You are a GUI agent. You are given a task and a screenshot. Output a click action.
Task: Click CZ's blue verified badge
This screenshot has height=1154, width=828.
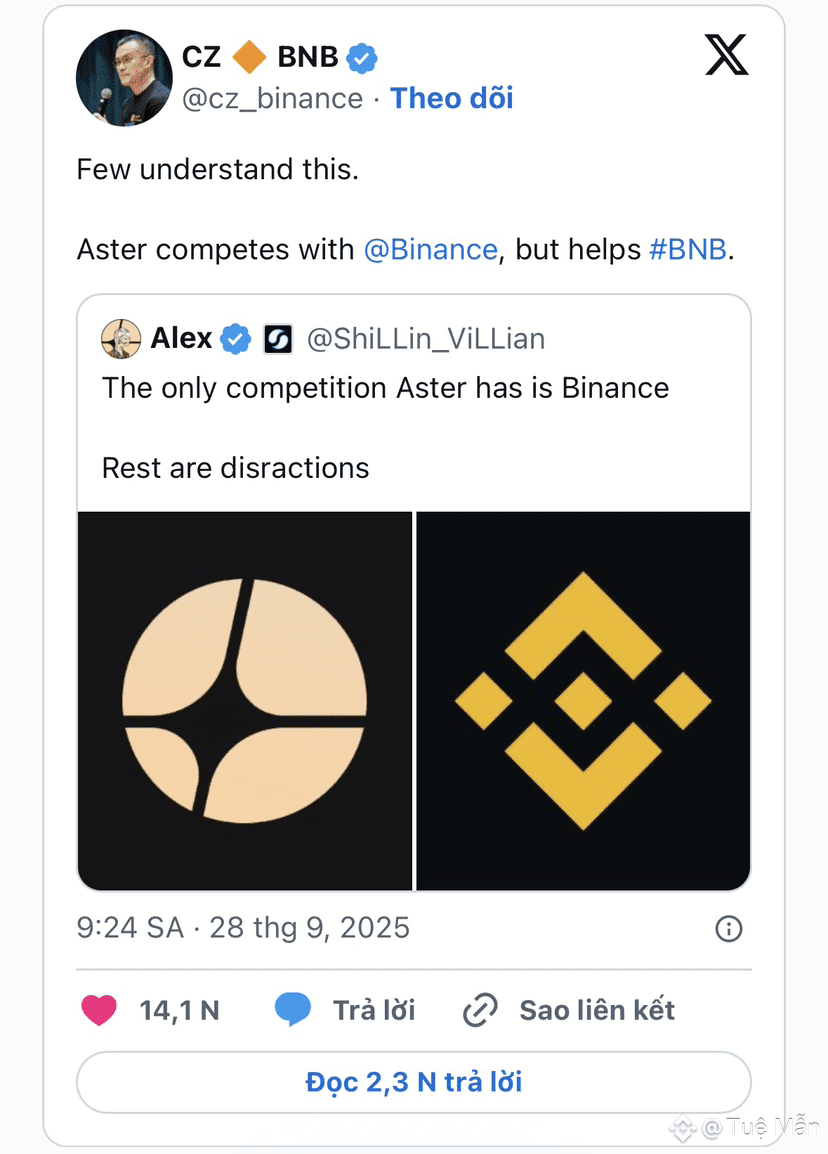click(362, 58)
